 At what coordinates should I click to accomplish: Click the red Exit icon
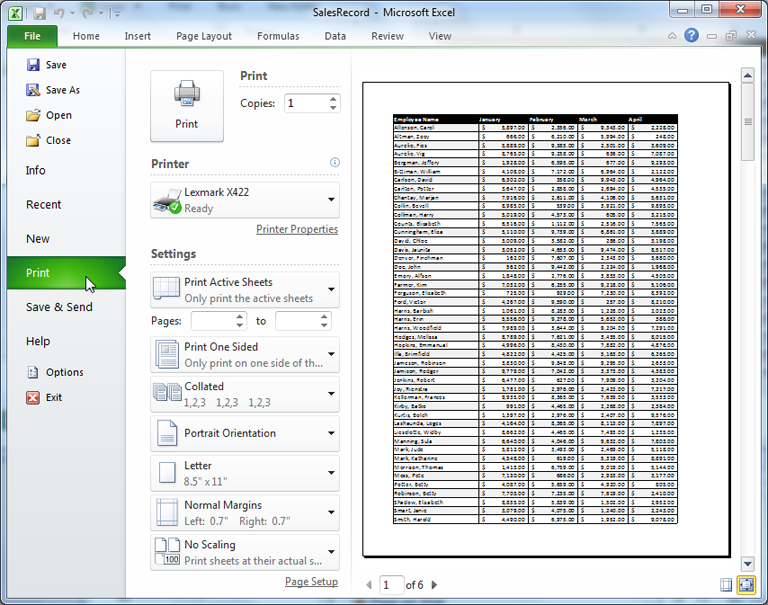tap(33, 397)
